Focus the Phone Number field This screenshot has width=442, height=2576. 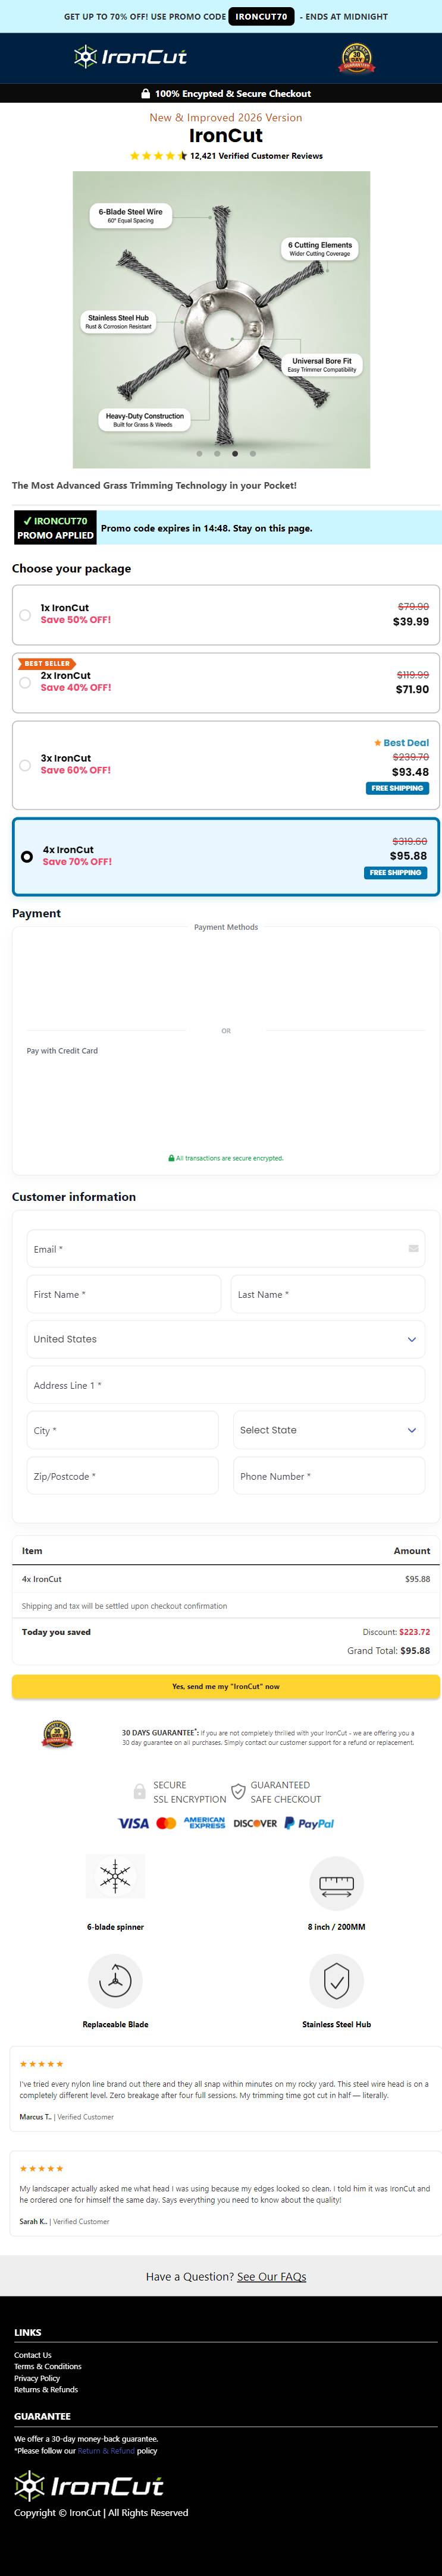click(329, 1476)
